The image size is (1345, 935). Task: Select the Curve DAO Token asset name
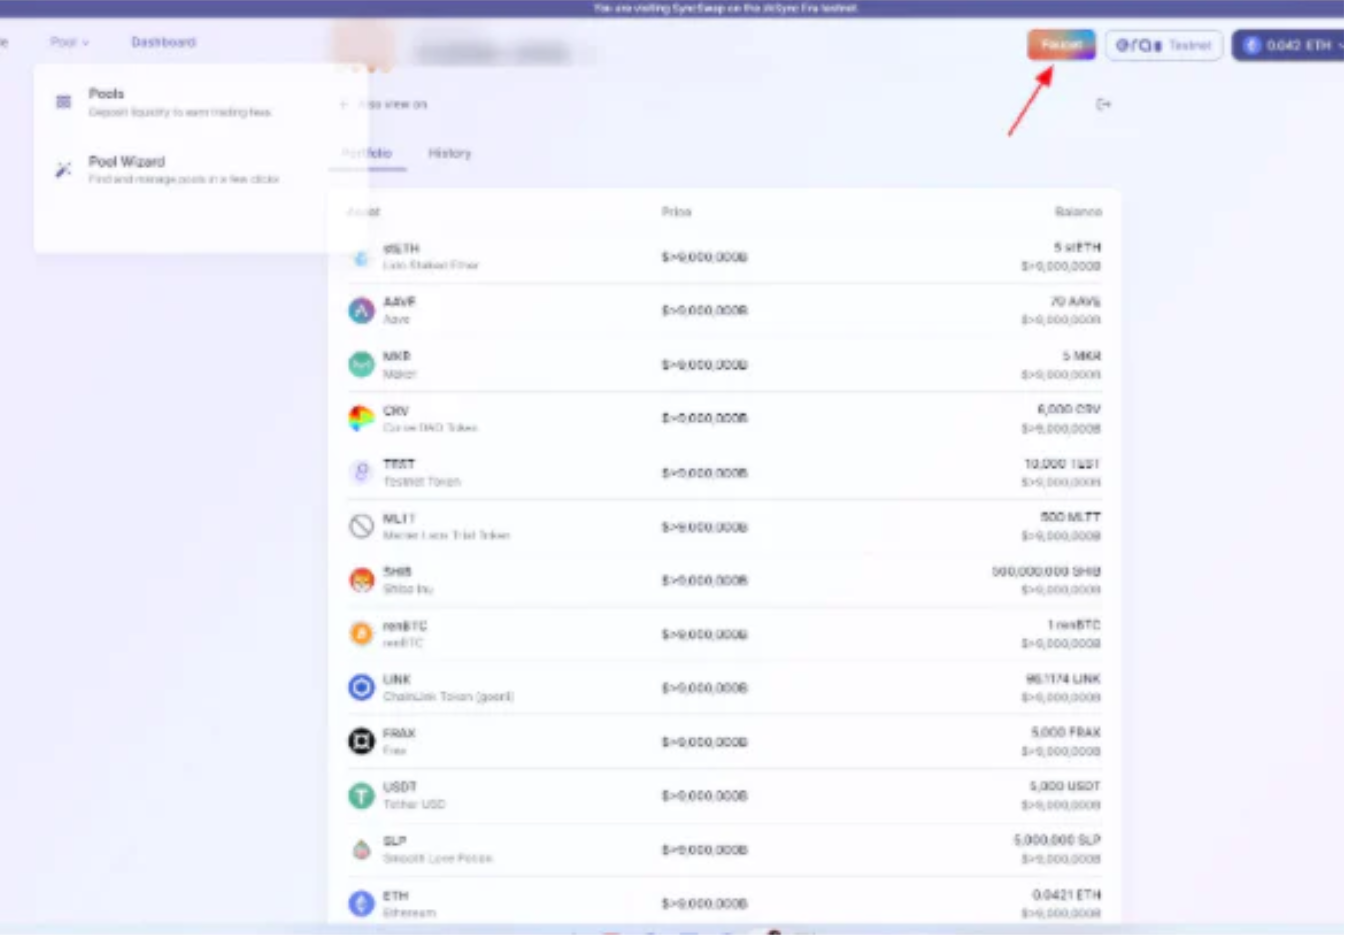click(x=430, y=428)
